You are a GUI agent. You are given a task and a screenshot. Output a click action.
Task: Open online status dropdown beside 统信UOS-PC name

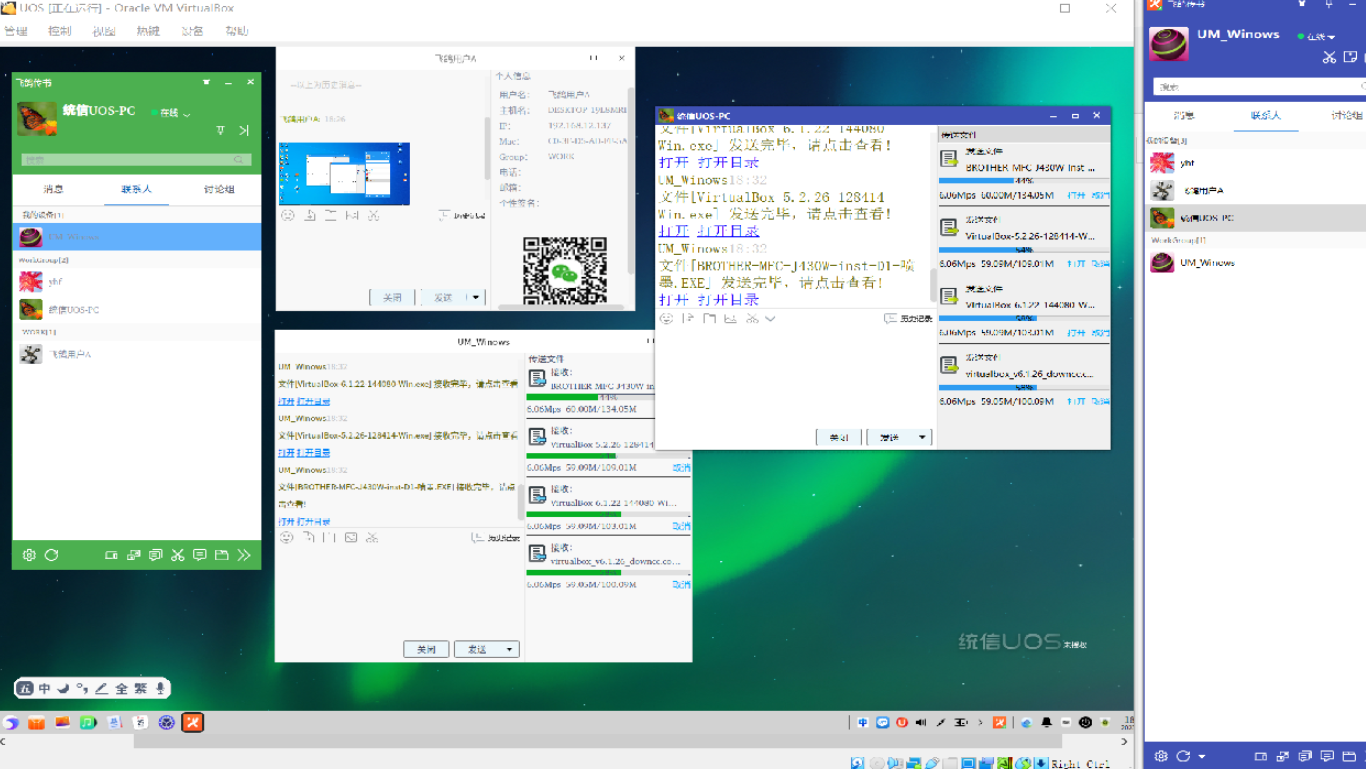click(x=186, y=114)
